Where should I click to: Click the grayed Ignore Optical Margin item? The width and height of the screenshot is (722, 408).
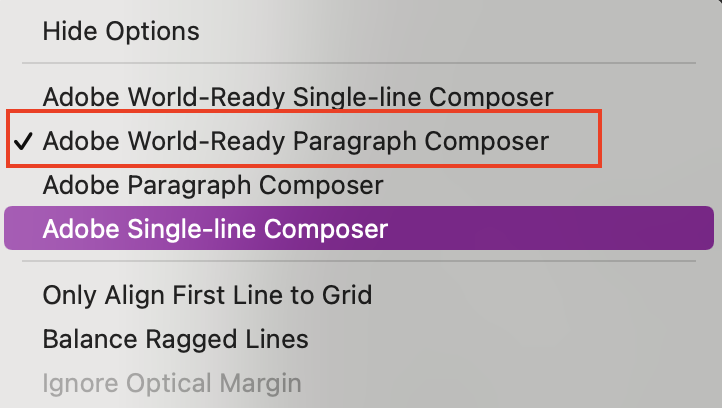[x=171, y=383]
